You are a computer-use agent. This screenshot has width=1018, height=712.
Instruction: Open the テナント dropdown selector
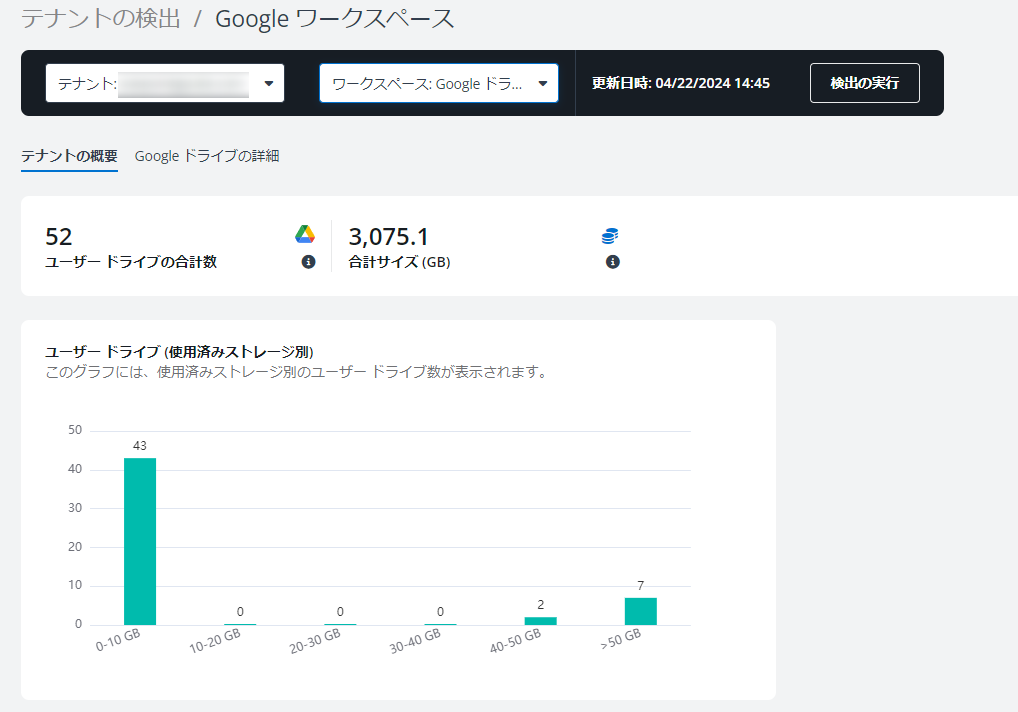(165, 83)
